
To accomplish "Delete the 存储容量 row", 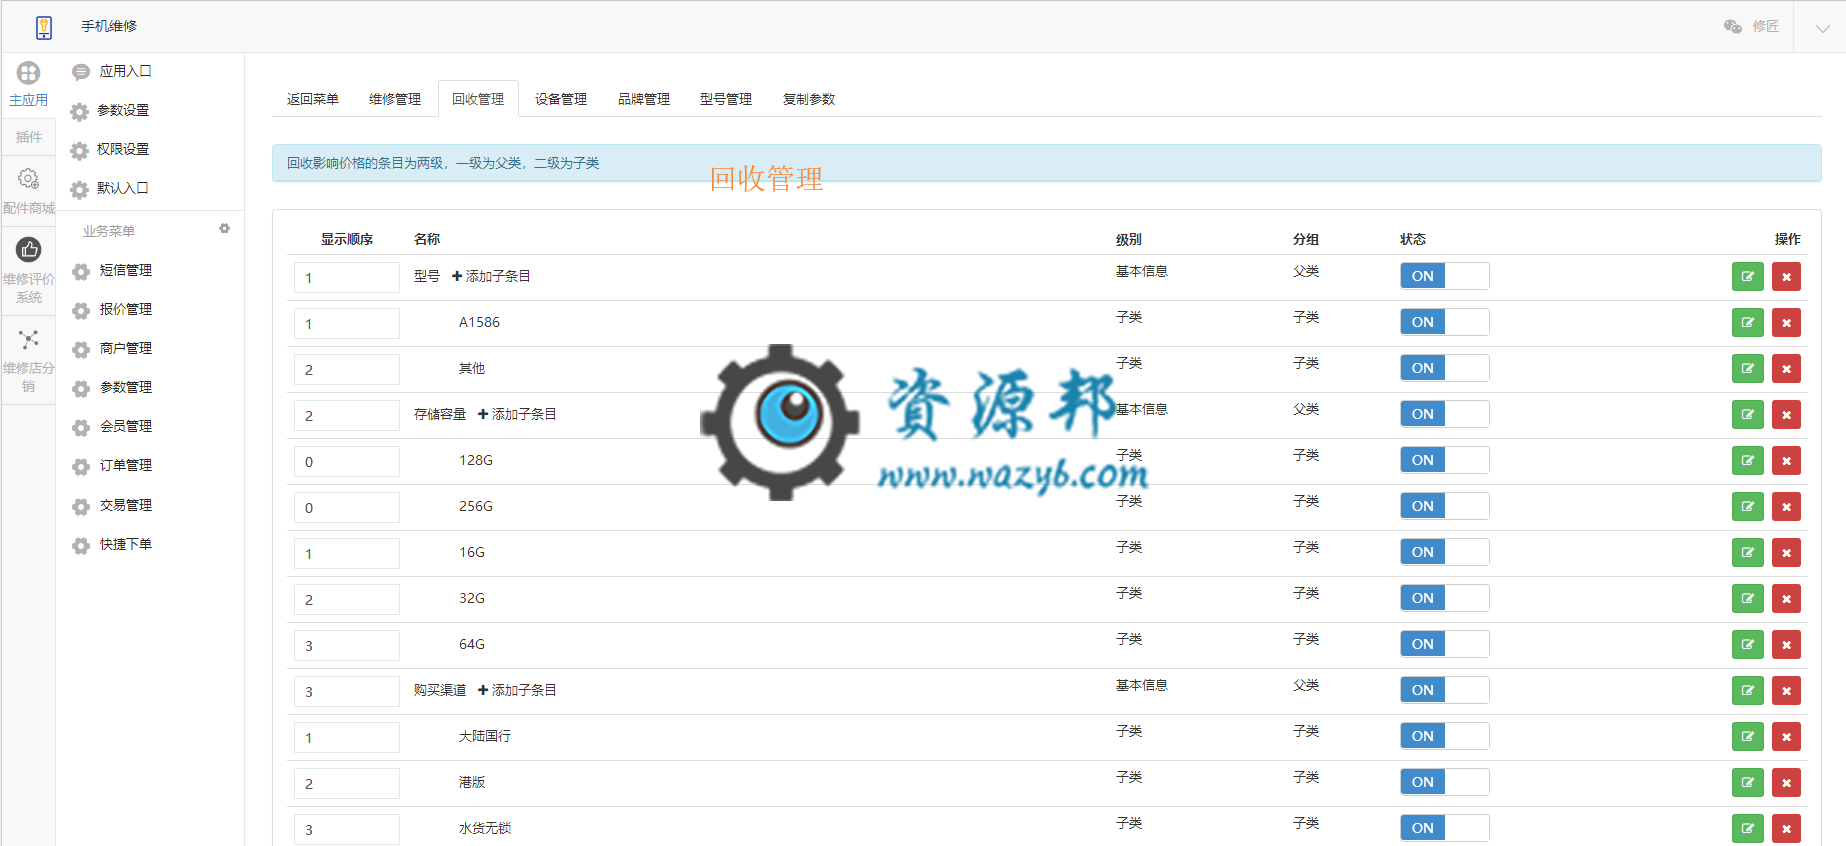I will (x=1786, y=415).
